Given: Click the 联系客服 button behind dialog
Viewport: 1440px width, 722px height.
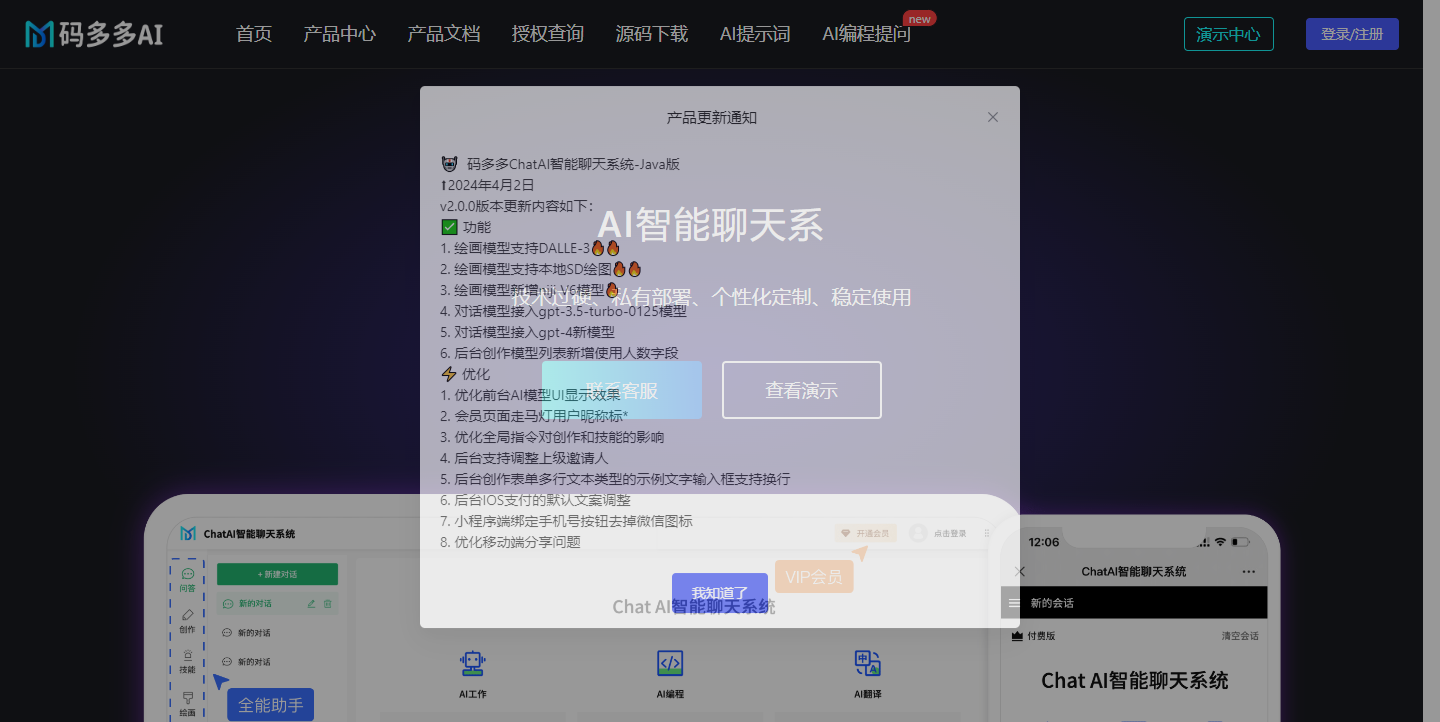Looking at the screenshot, I should pos(622,390).
